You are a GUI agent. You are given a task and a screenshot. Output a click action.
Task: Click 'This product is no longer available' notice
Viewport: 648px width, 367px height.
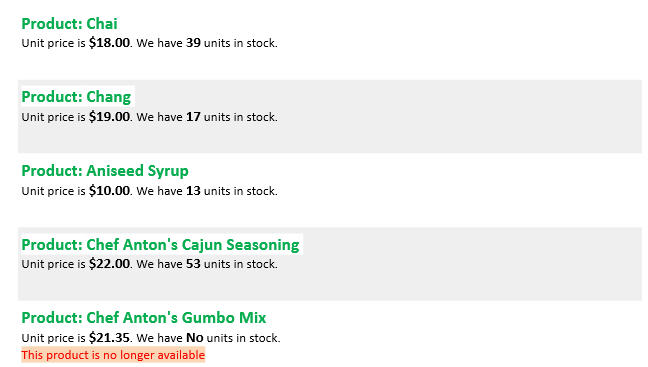[113, 355]
